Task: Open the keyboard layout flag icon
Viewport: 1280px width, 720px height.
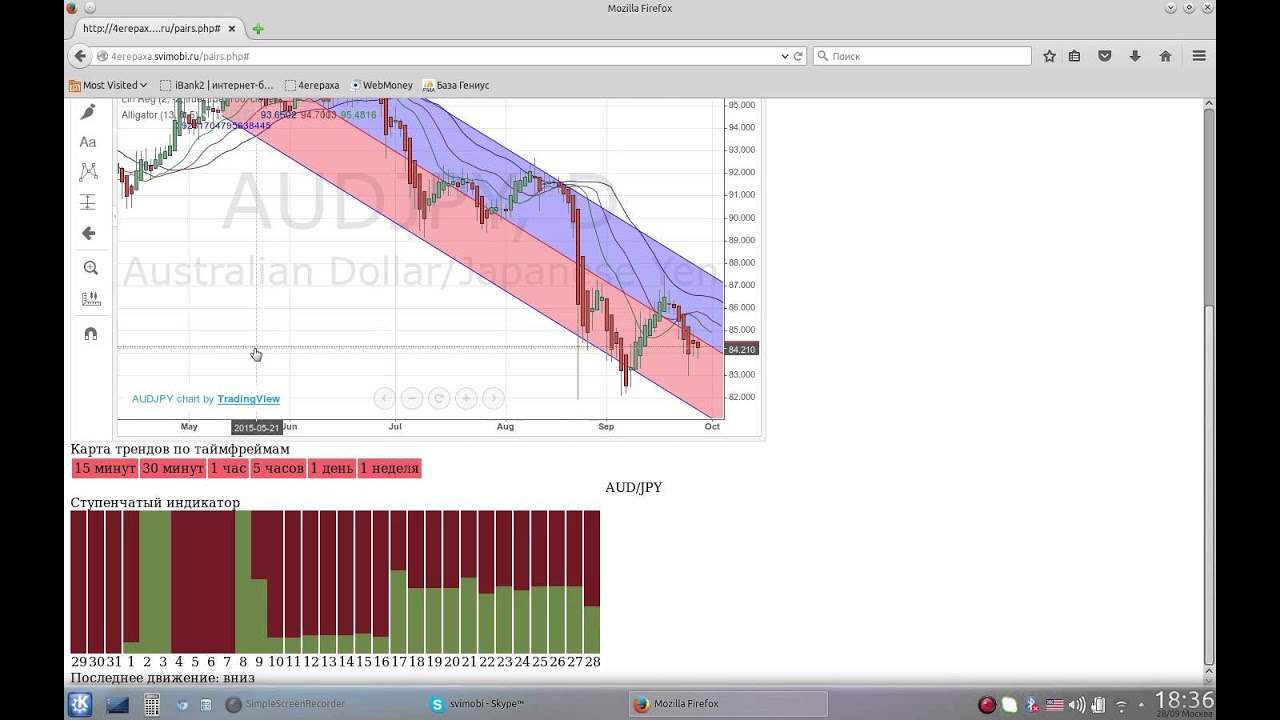Action: (1054, 705)
